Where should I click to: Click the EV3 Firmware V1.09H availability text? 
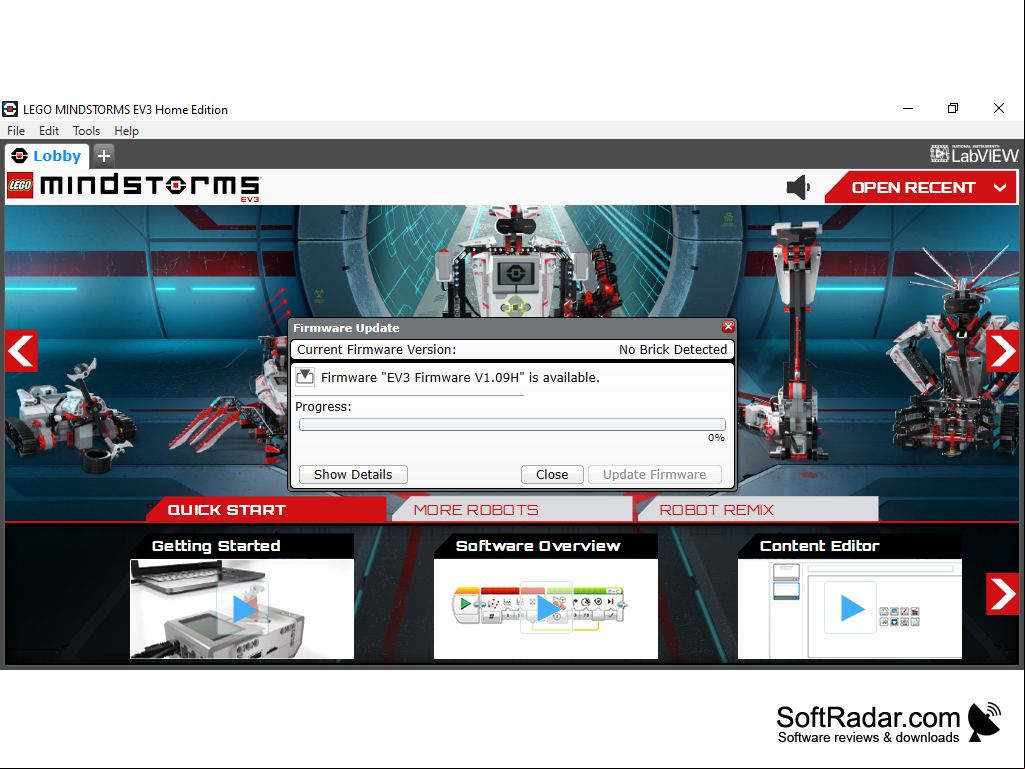(x=460, y=377)
